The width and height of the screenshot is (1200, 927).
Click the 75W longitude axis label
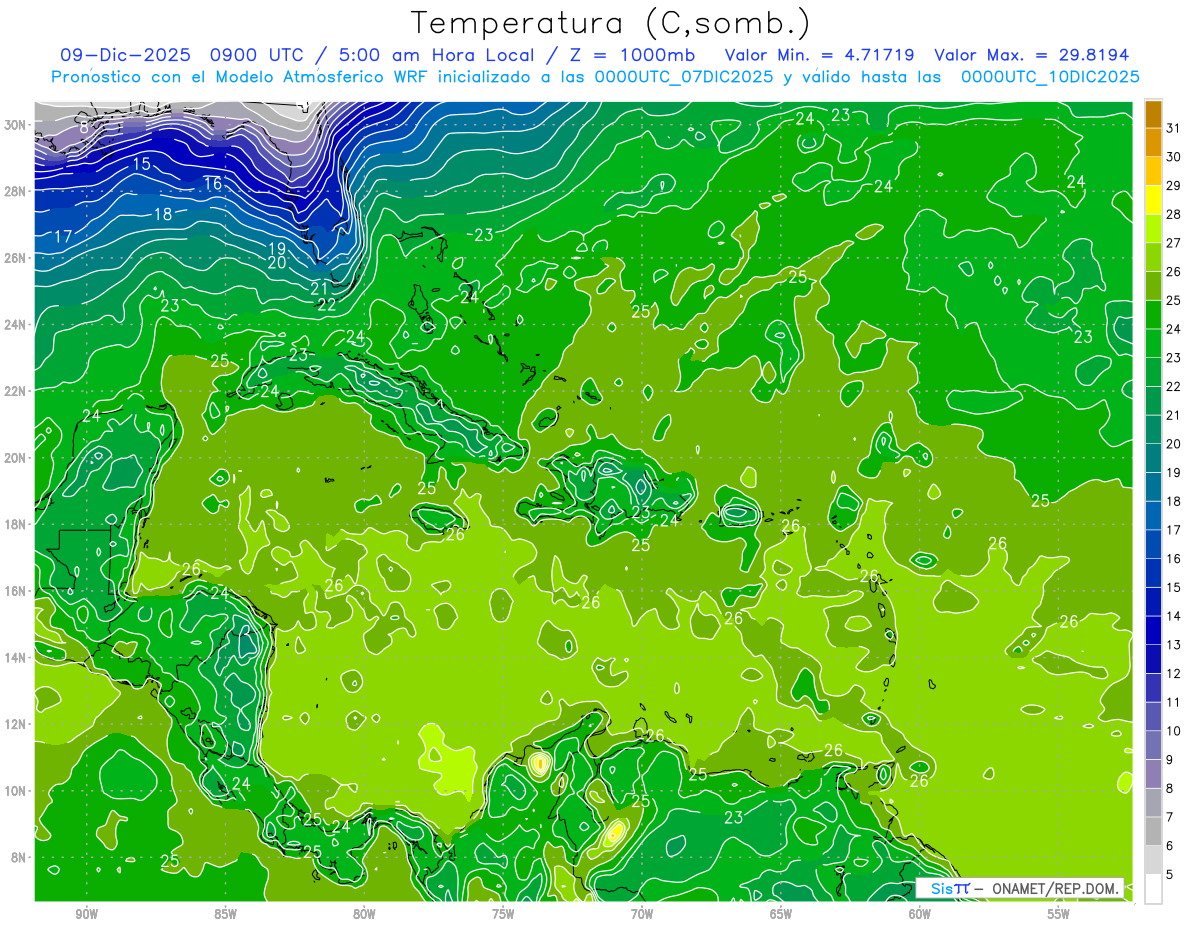503,914
